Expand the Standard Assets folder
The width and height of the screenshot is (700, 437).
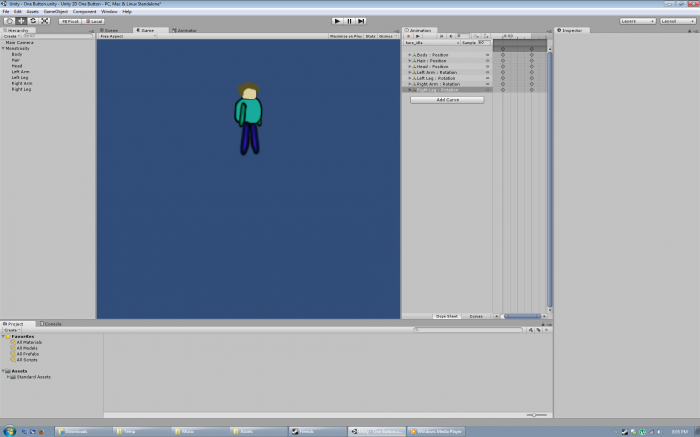(8, 377)
